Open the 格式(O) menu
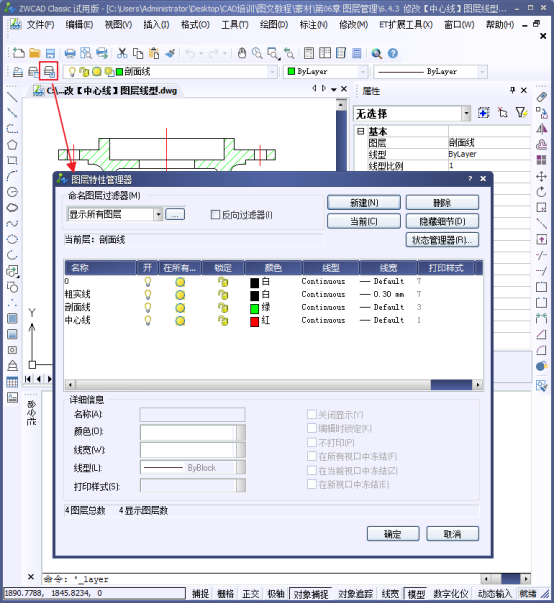The height and width of the screenshot is (604, 554). point(195,25)
